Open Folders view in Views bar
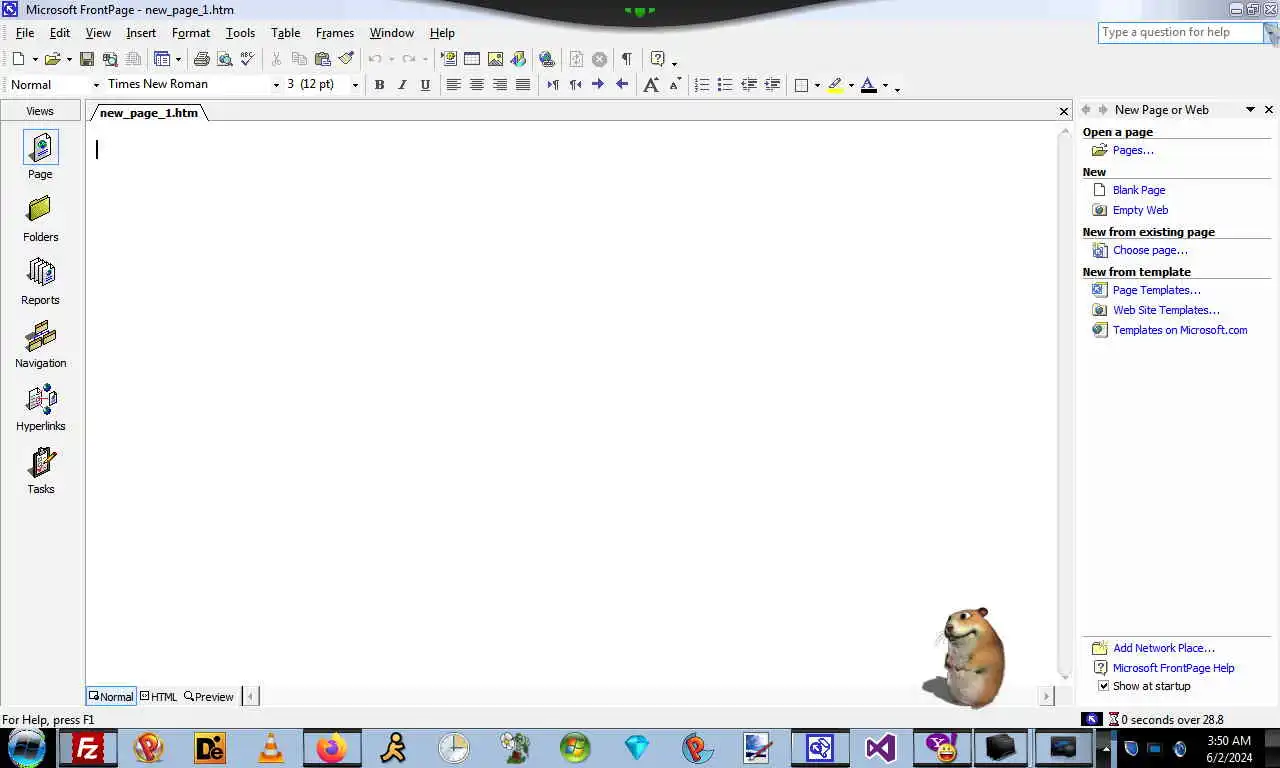Viewport: 1280px width, 768px height. [40, 220]
